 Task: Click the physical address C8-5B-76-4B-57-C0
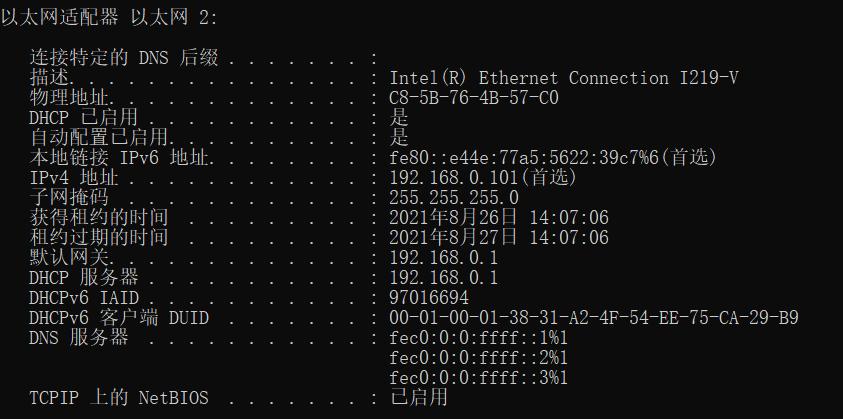tap(474, 98)
